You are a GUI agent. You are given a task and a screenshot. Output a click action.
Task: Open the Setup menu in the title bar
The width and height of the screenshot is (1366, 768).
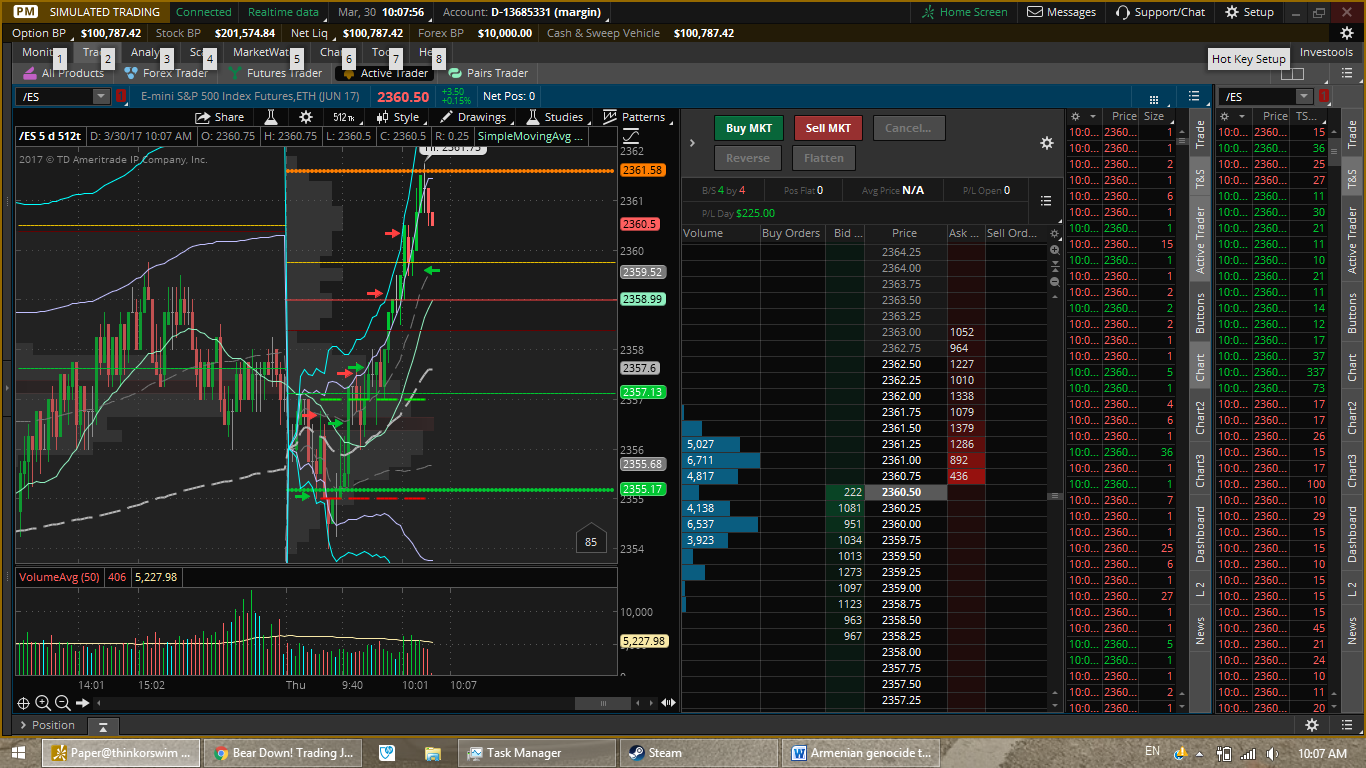coord(1249,12)
